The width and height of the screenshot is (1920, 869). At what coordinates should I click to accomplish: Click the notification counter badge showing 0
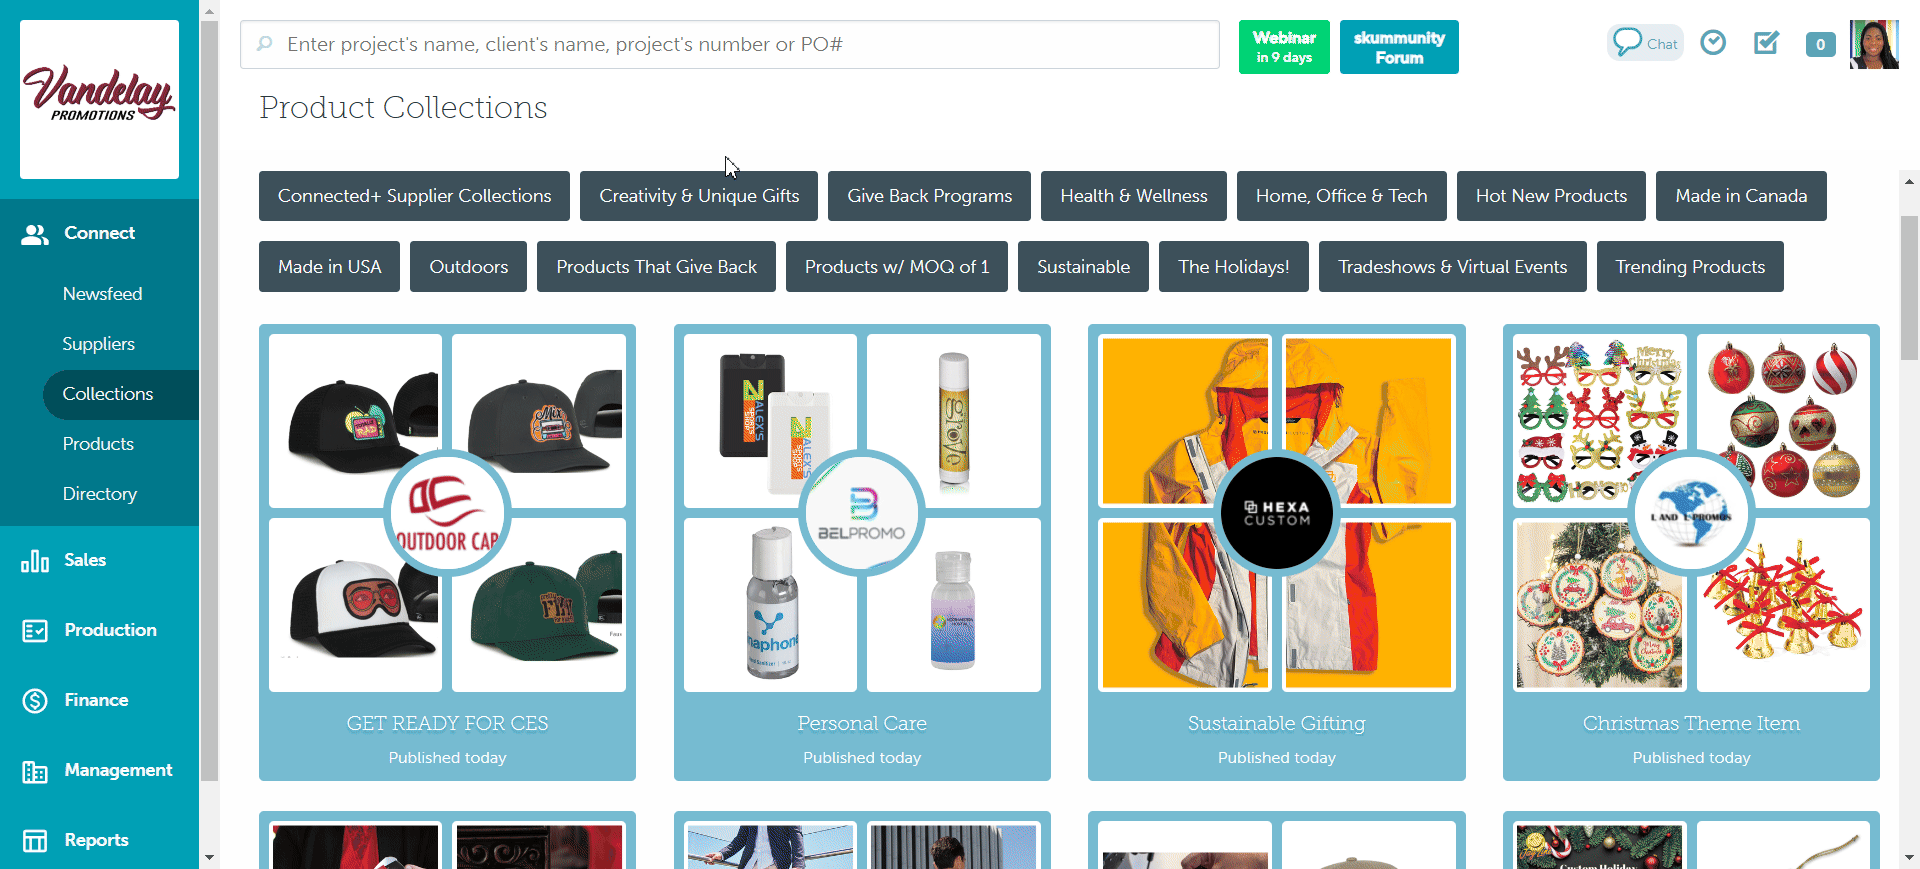(x=1820, y=44)
